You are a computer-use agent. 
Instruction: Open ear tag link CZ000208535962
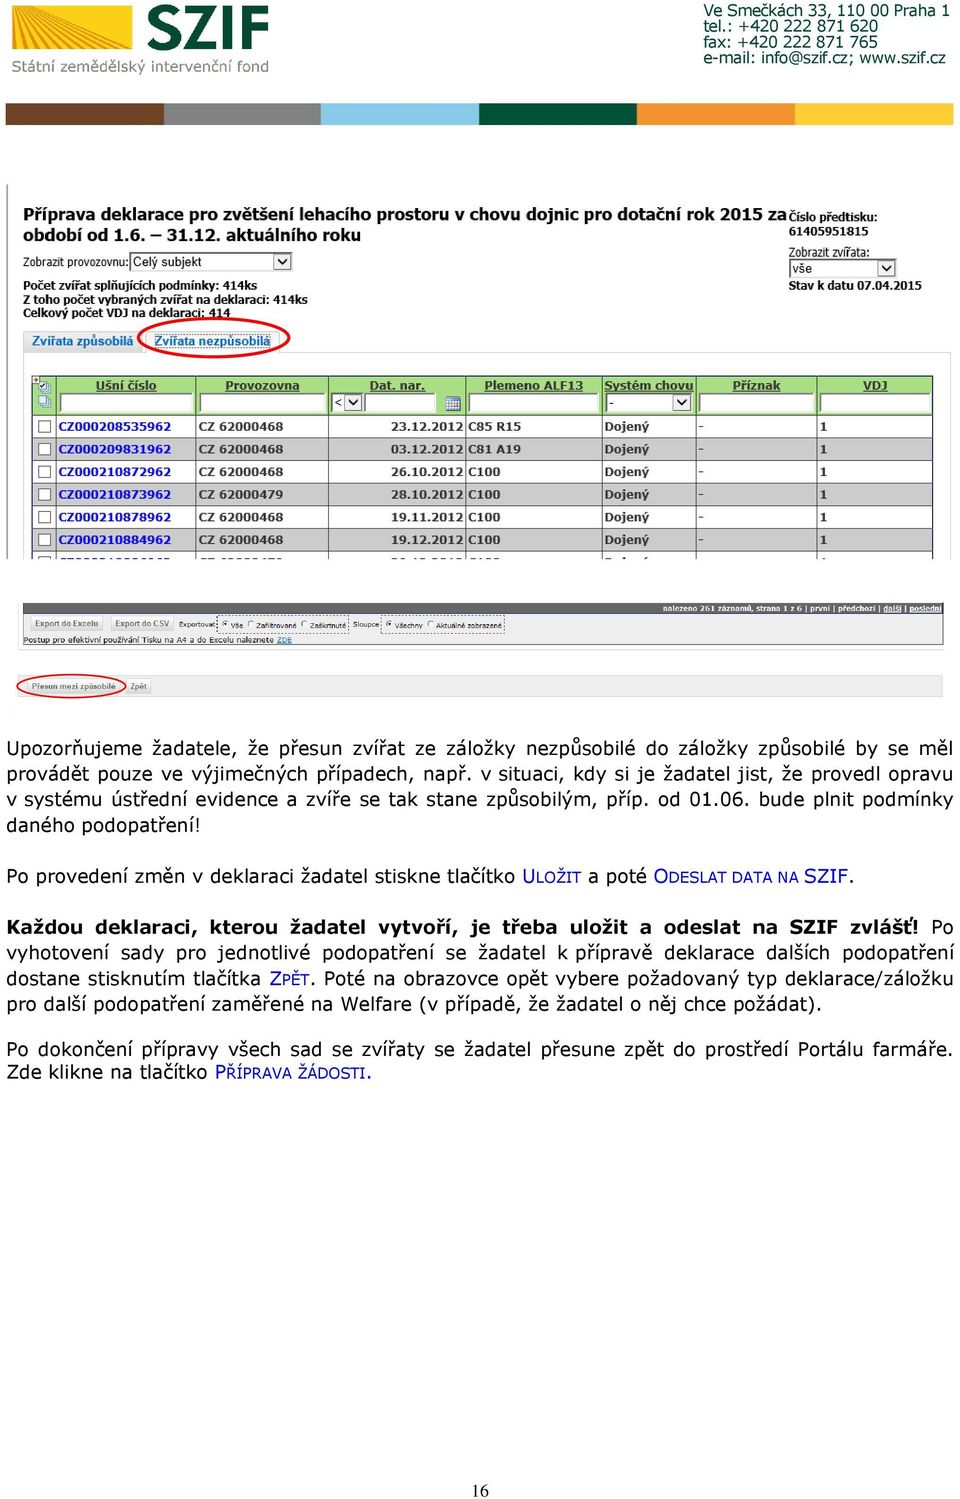click(115, 427)
